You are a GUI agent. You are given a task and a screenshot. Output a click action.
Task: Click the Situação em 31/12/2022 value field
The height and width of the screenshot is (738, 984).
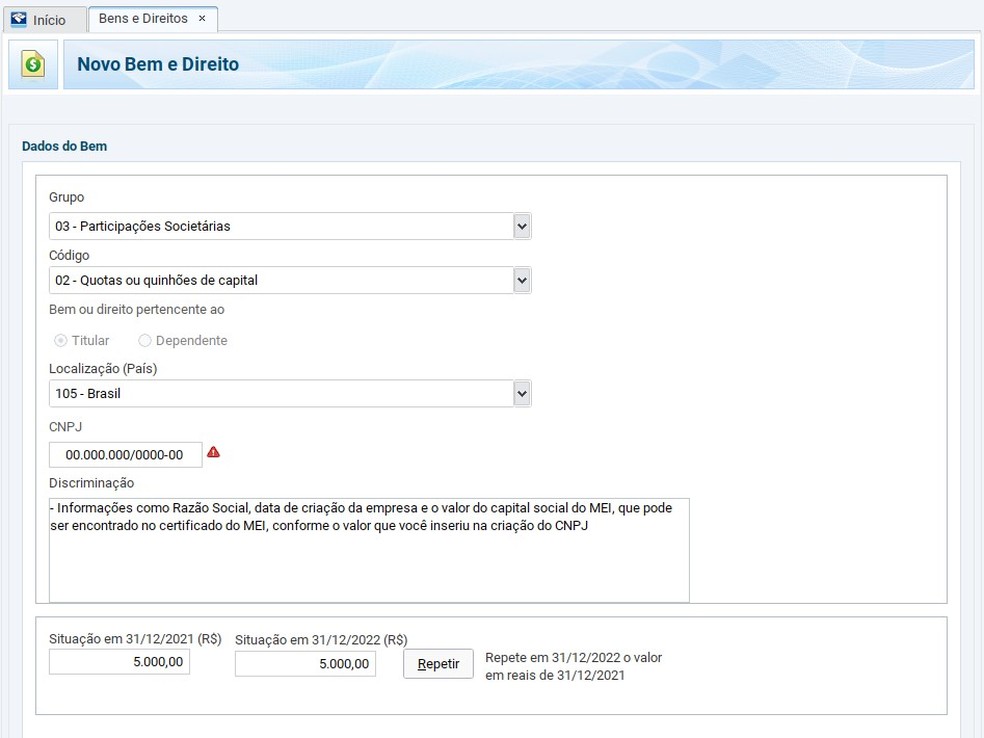[305, 664]
